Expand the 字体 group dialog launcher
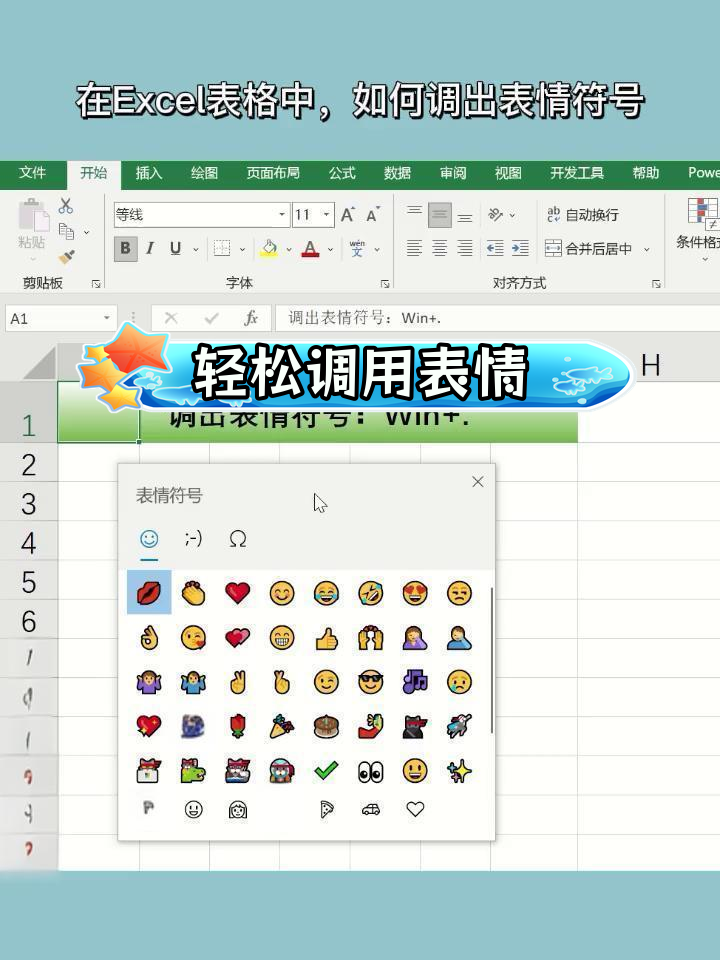The width and height of the screenshot is (720, 960). 385,283
